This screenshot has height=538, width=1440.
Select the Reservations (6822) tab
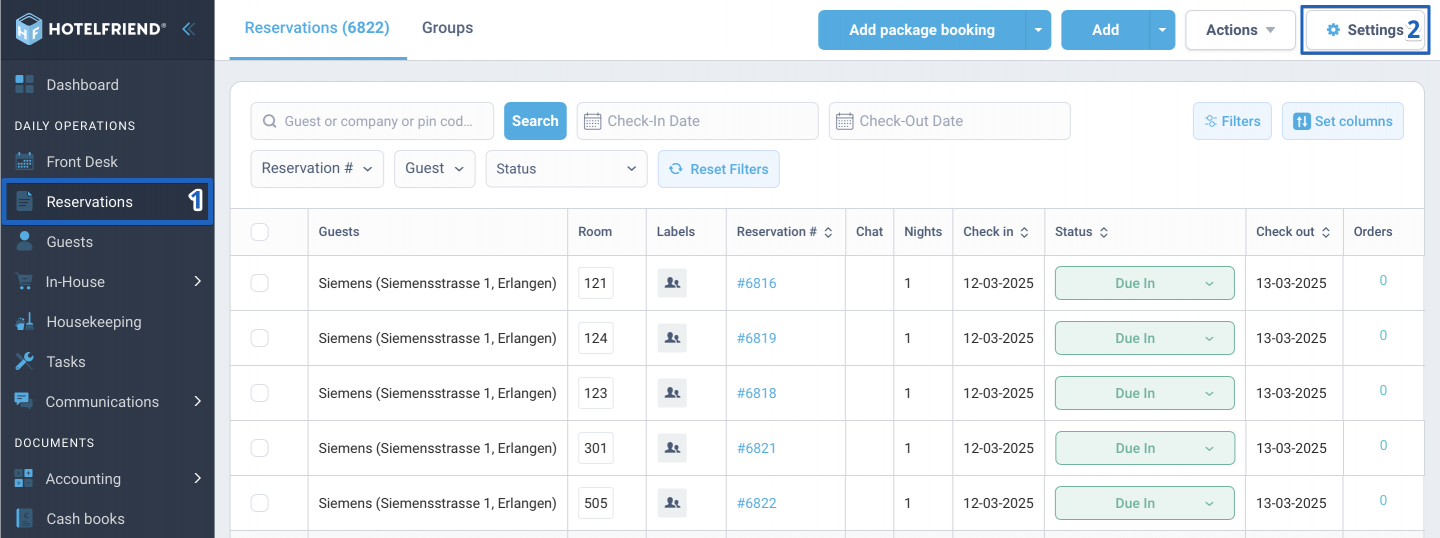click(317, 28)
